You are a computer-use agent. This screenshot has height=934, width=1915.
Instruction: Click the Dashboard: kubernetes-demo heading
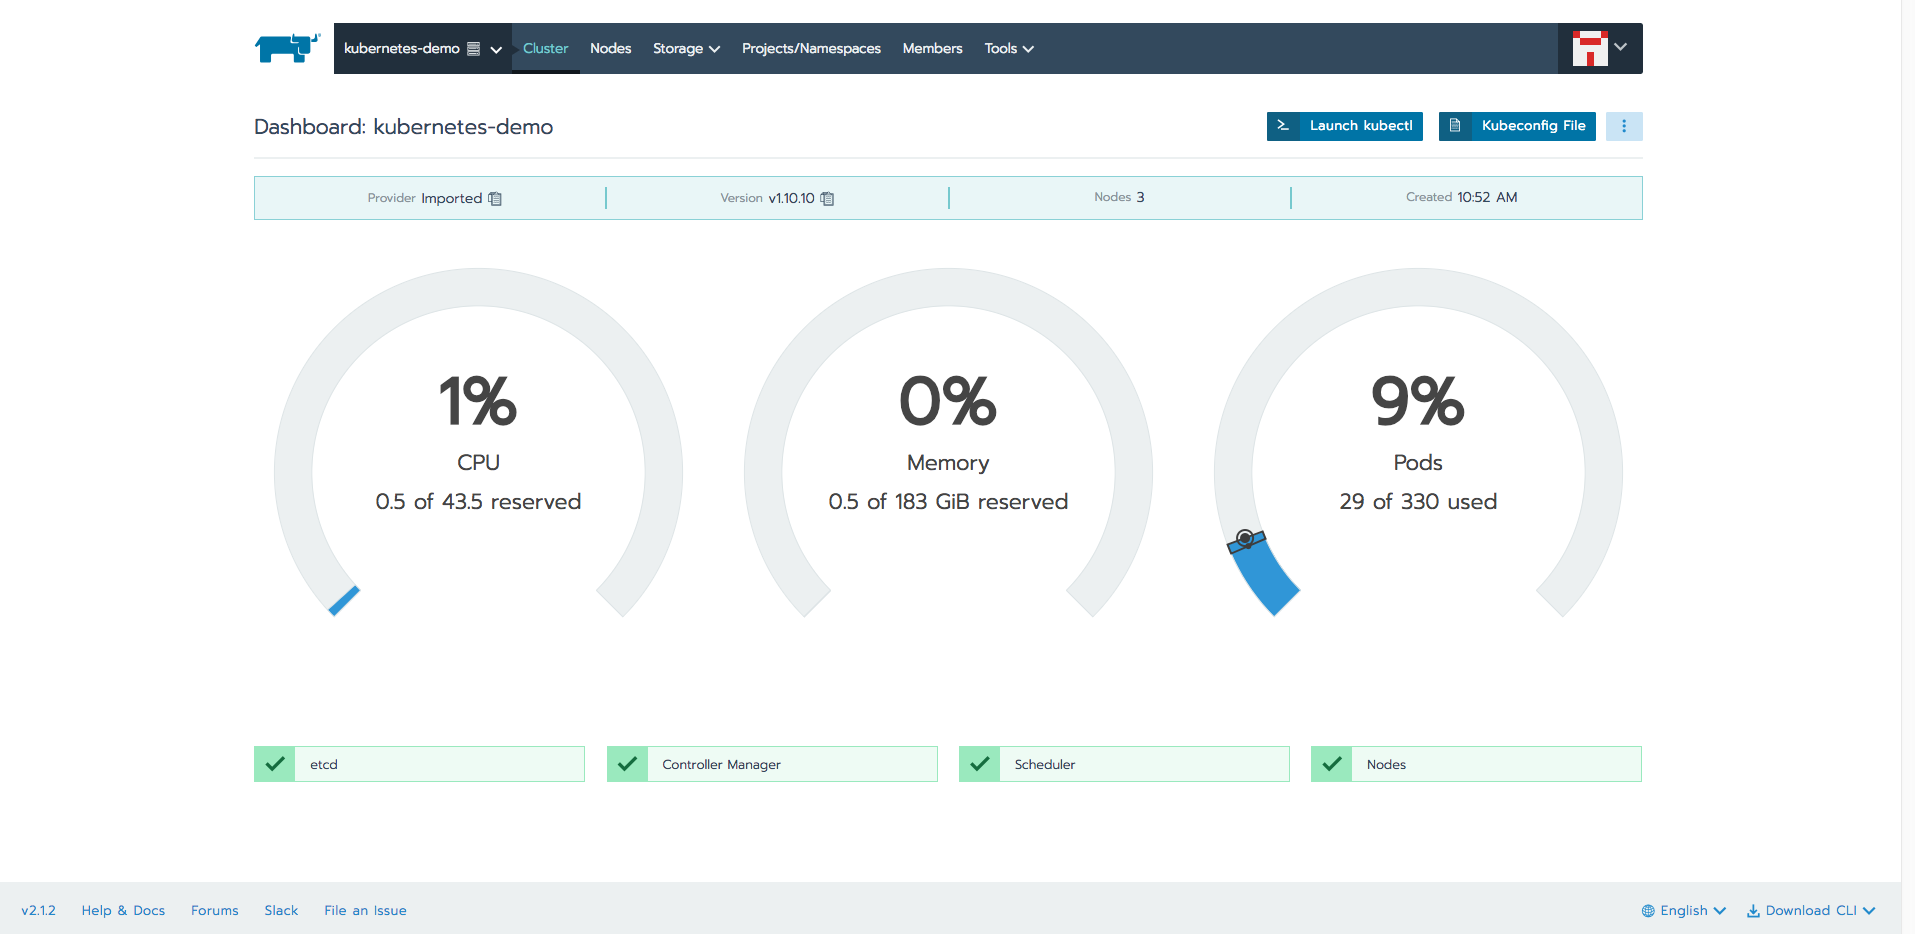click(403, 127)
